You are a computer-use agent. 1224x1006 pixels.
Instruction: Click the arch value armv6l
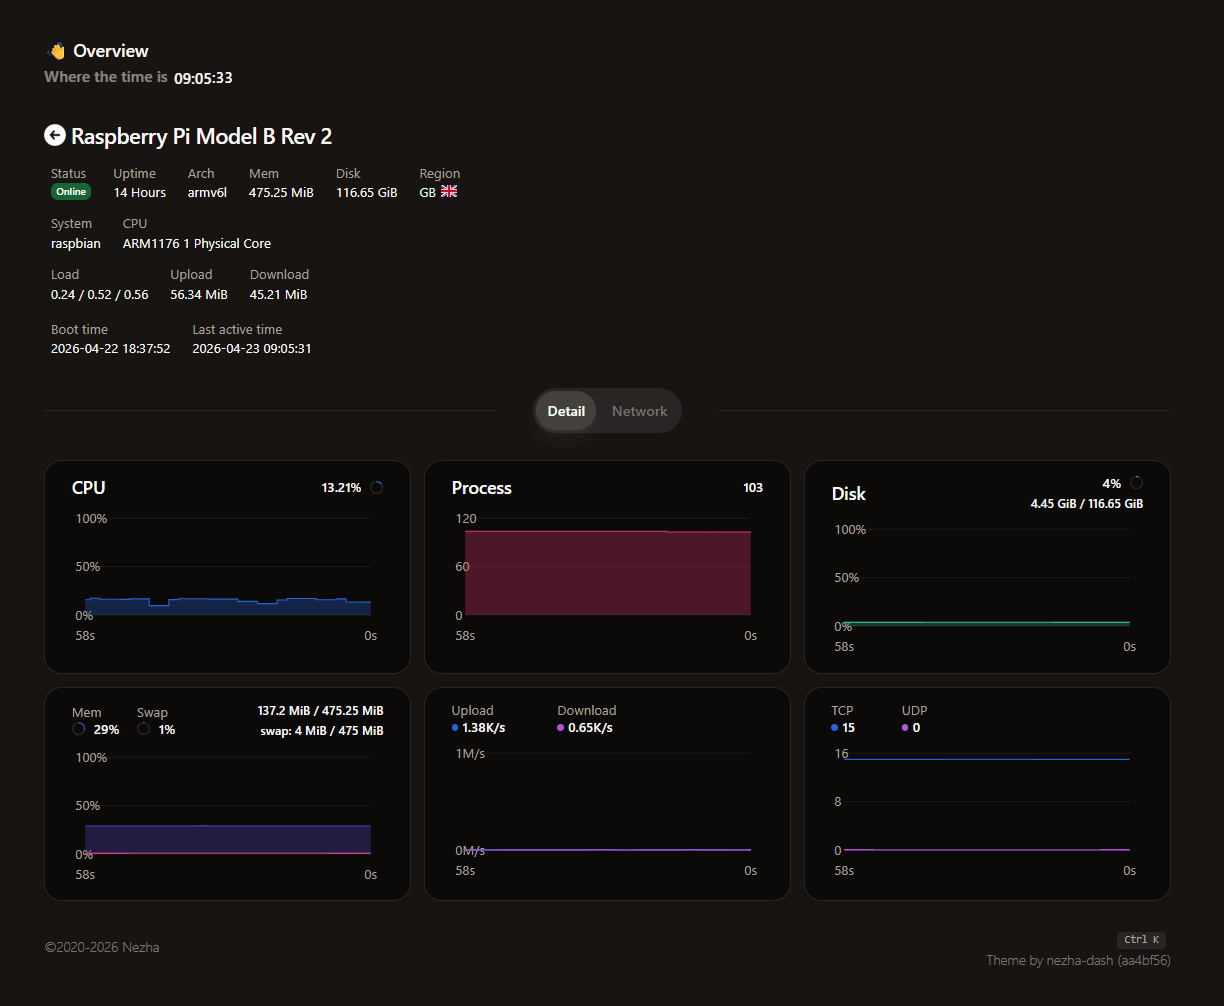[x=207, y=192]
